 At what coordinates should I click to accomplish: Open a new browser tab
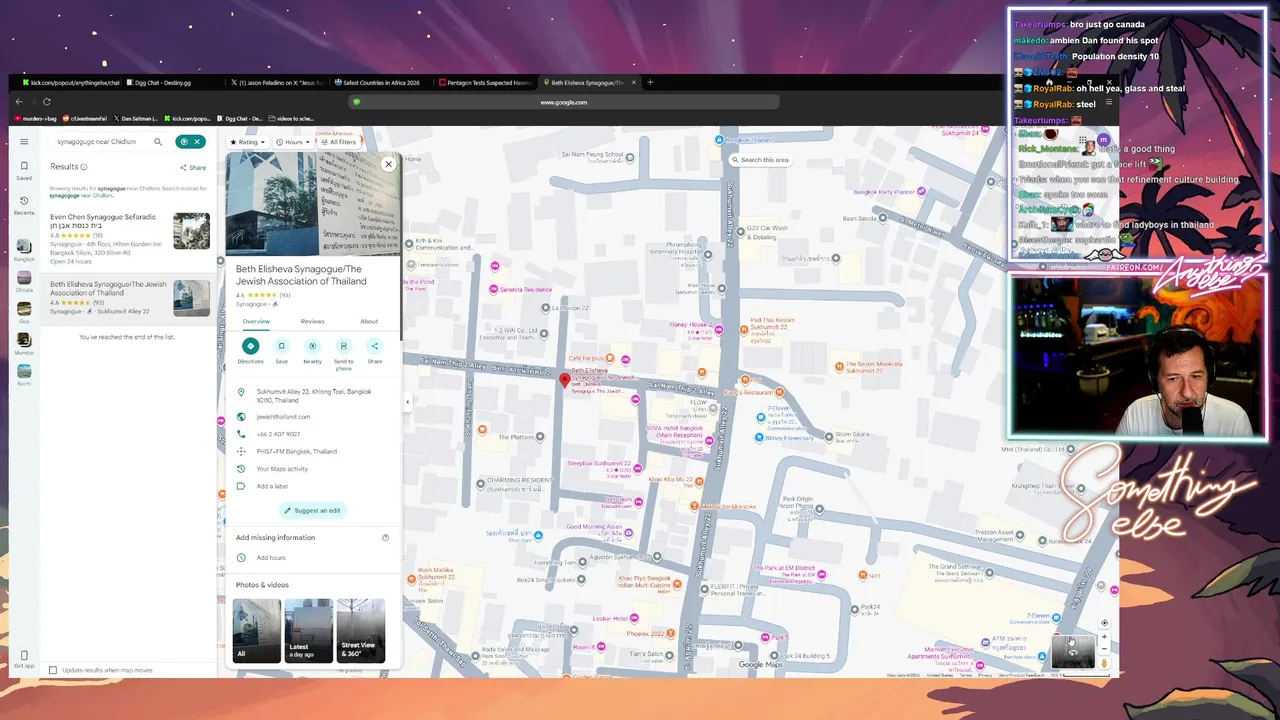pos(650,83)
